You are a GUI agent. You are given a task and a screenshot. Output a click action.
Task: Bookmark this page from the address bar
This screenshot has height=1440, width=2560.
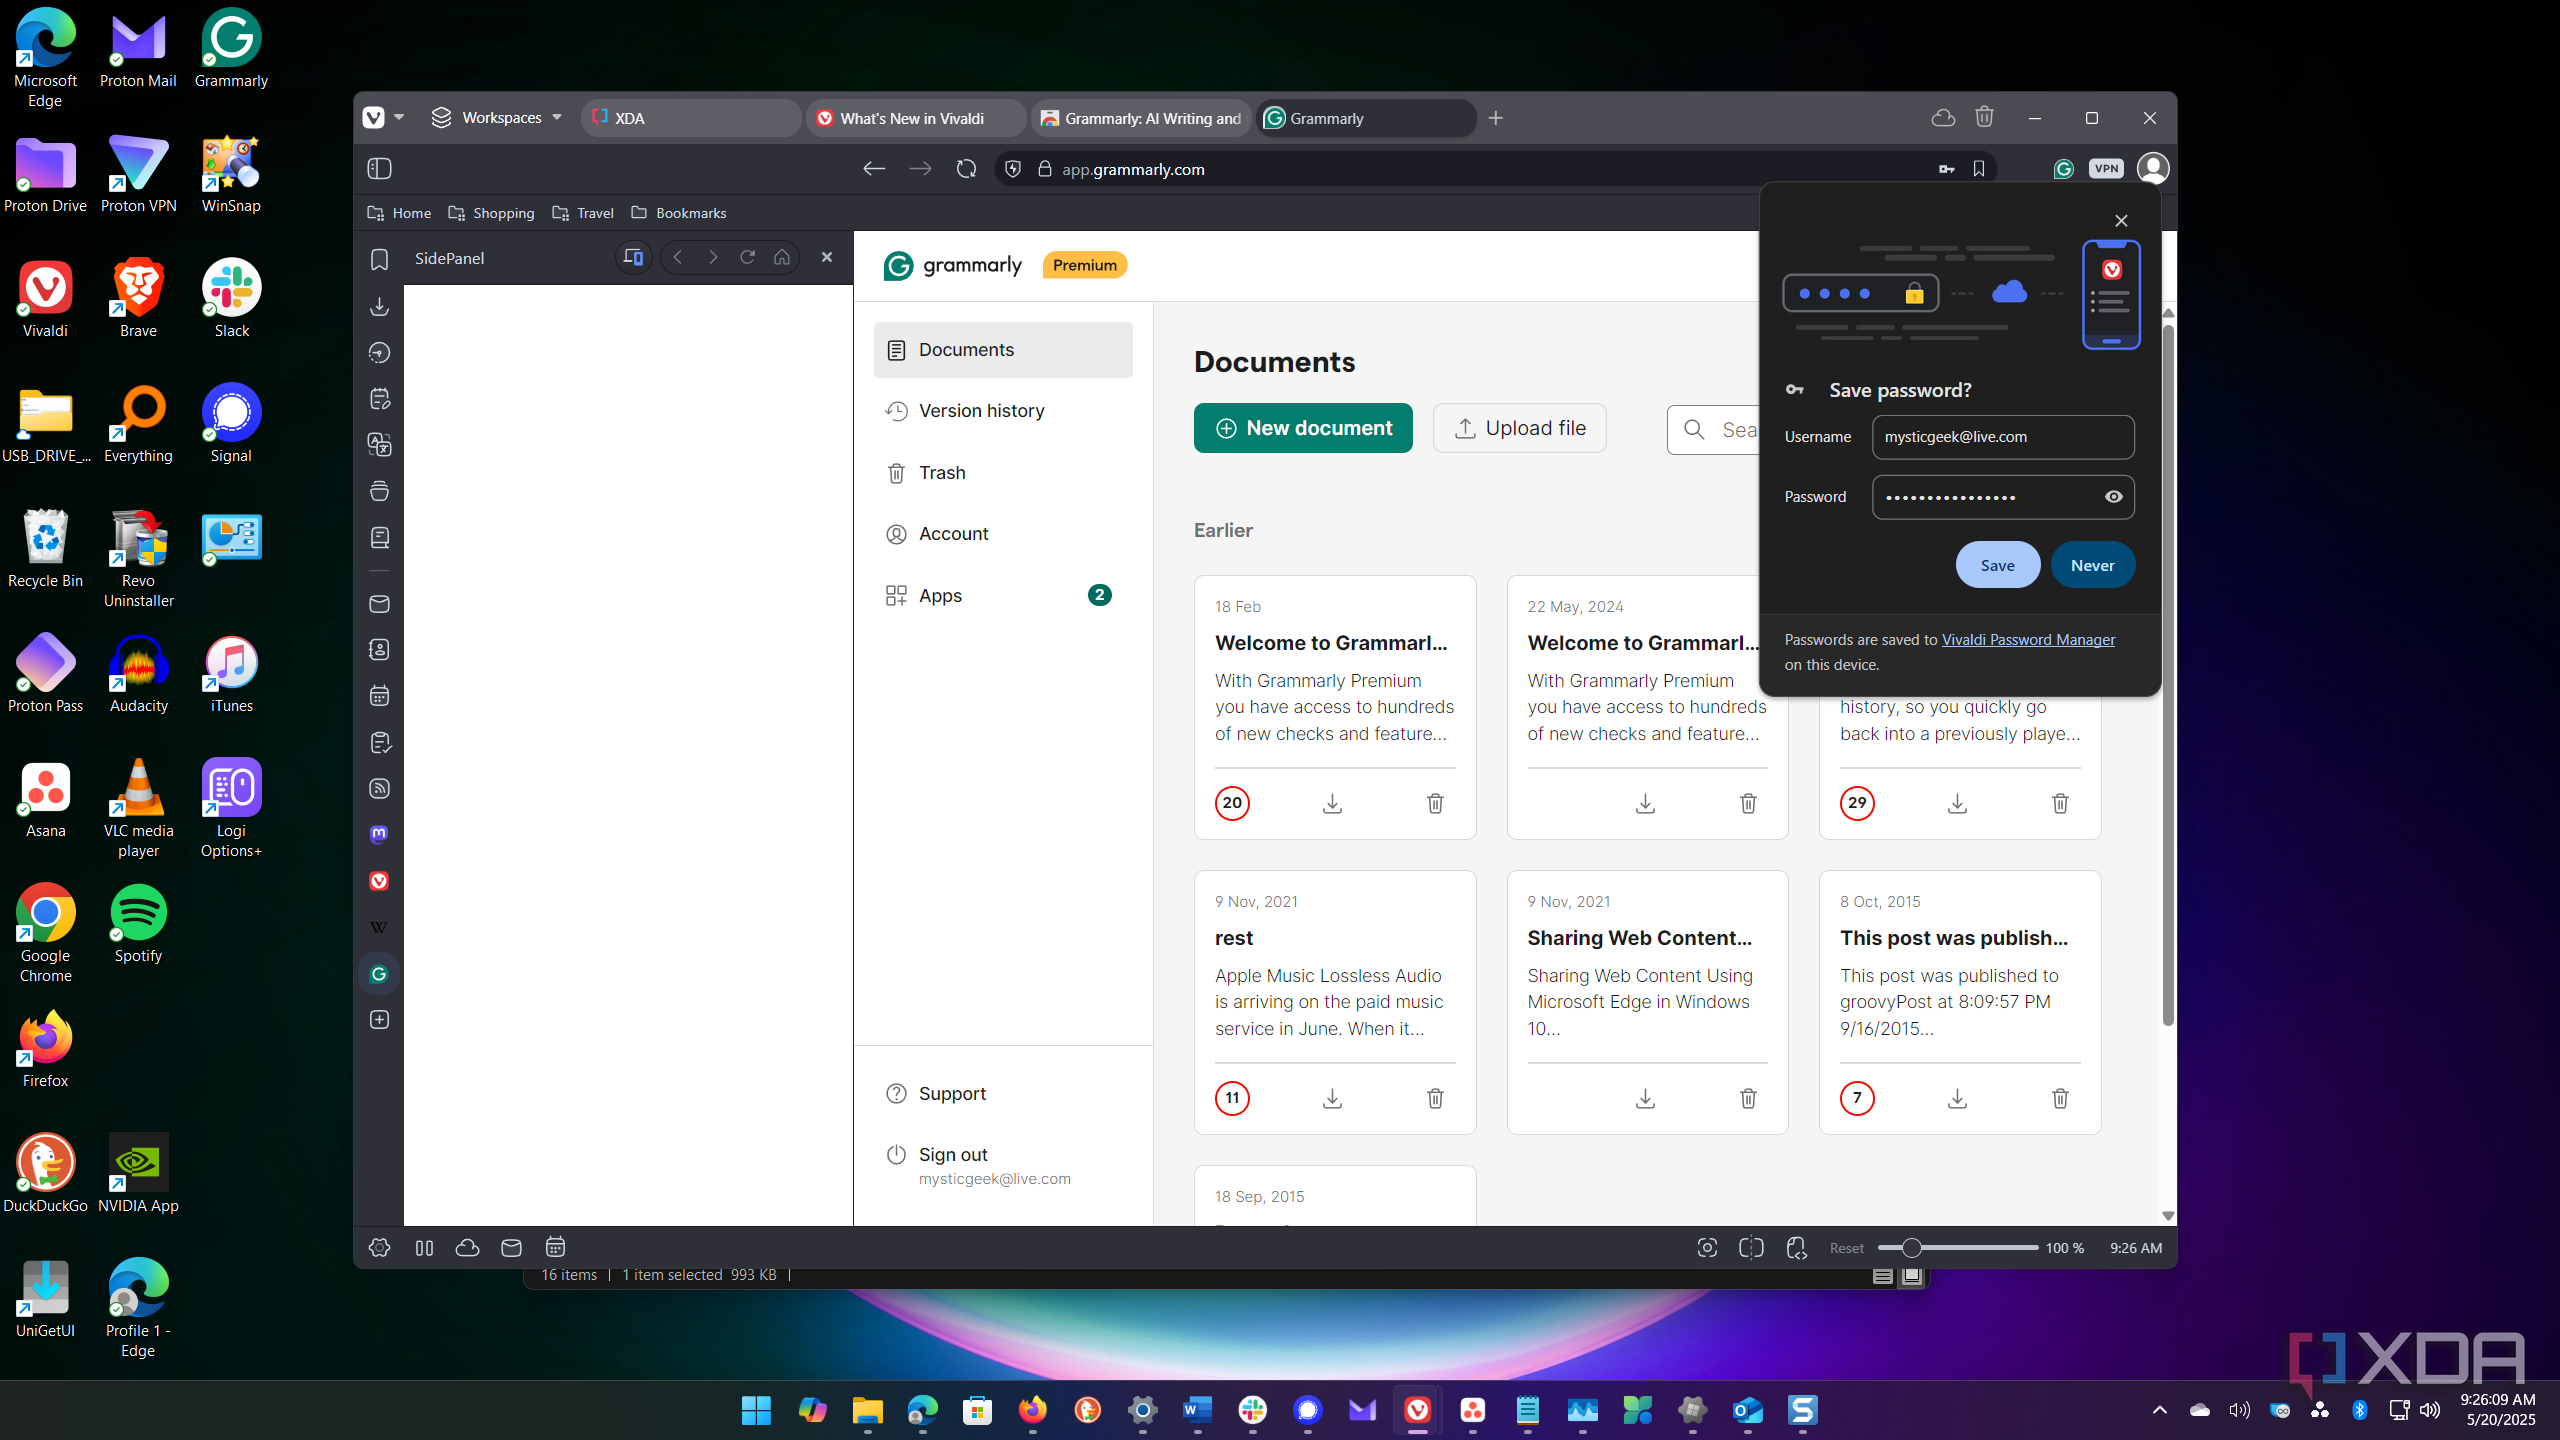tap(1979, 169)
